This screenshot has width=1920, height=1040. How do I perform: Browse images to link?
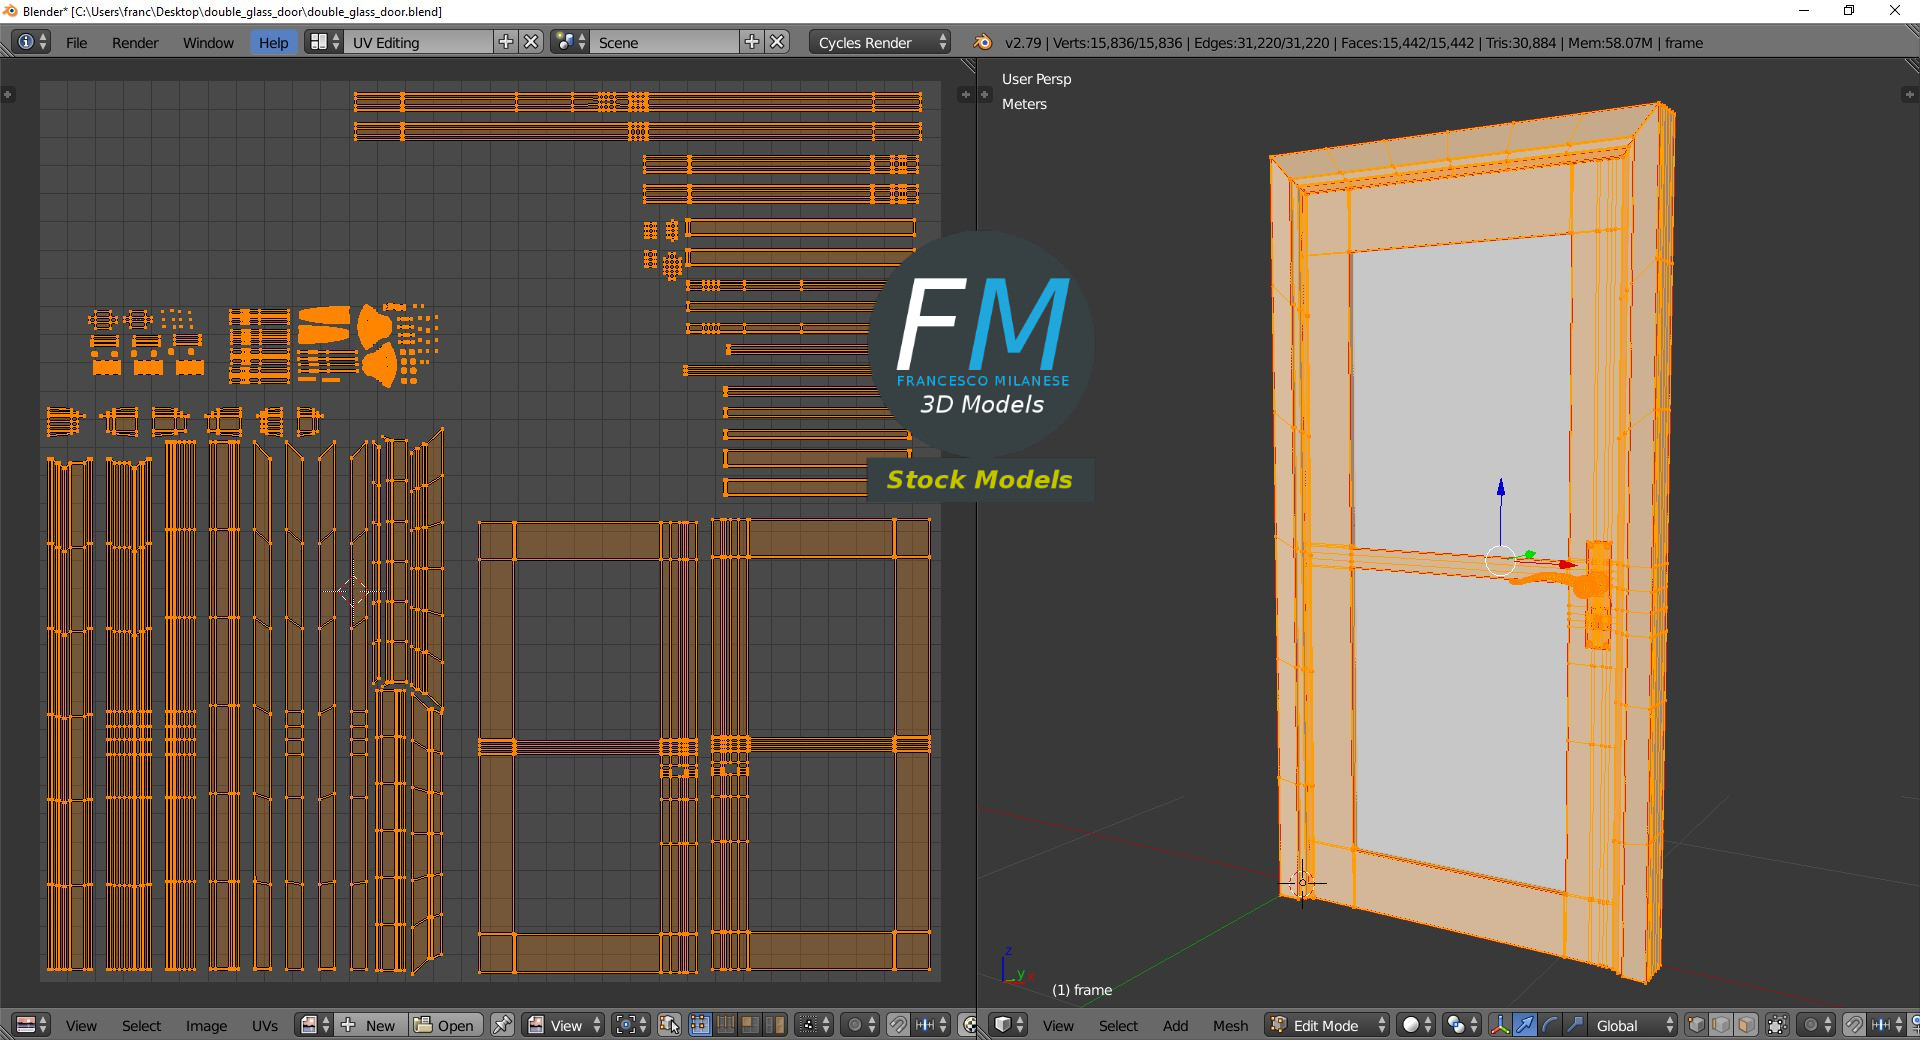pyautogui.click(x=315, y=1025)
